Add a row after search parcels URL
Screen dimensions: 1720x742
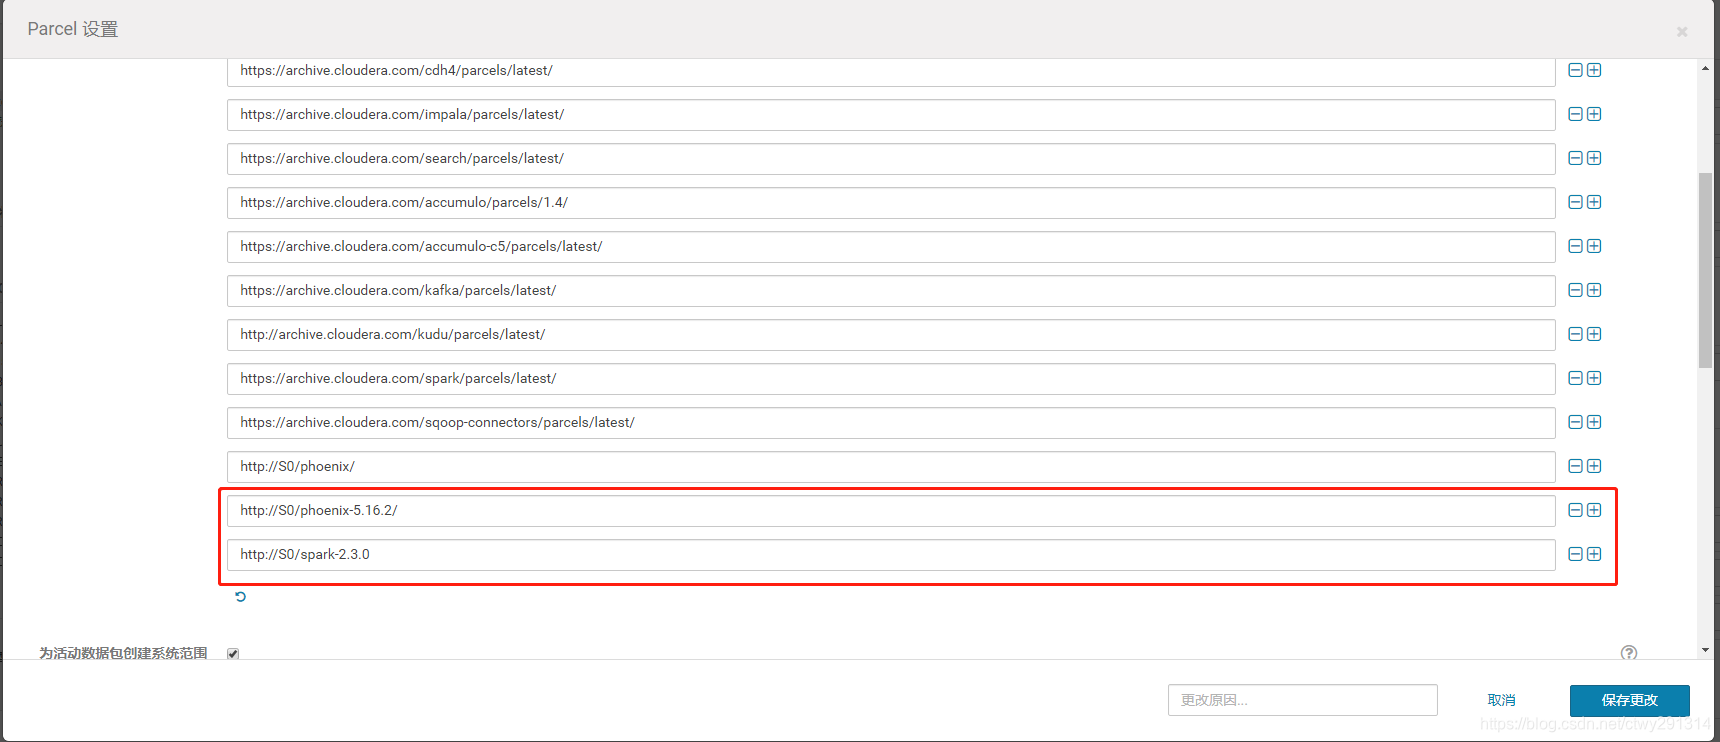click(1594, 158)
